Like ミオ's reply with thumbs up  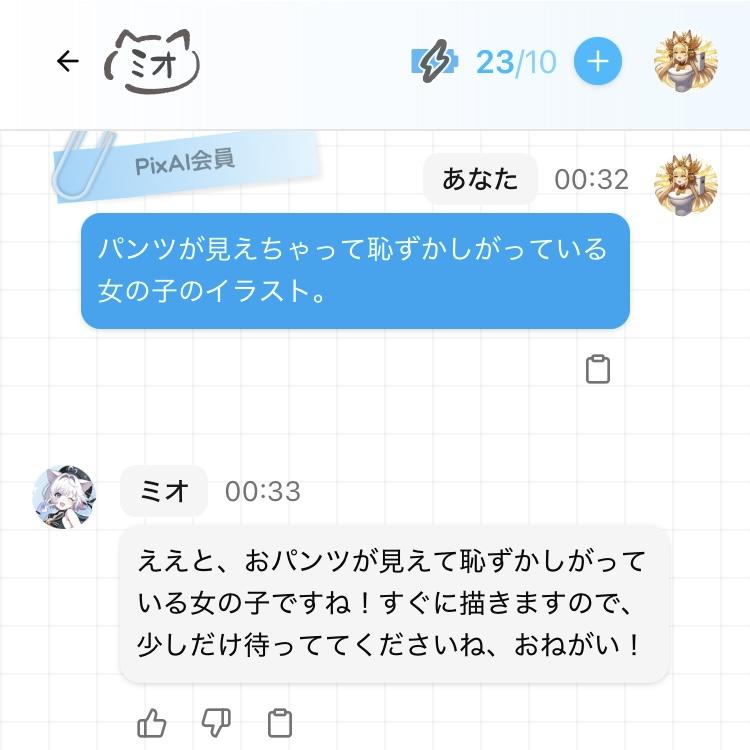click(152, 723)
